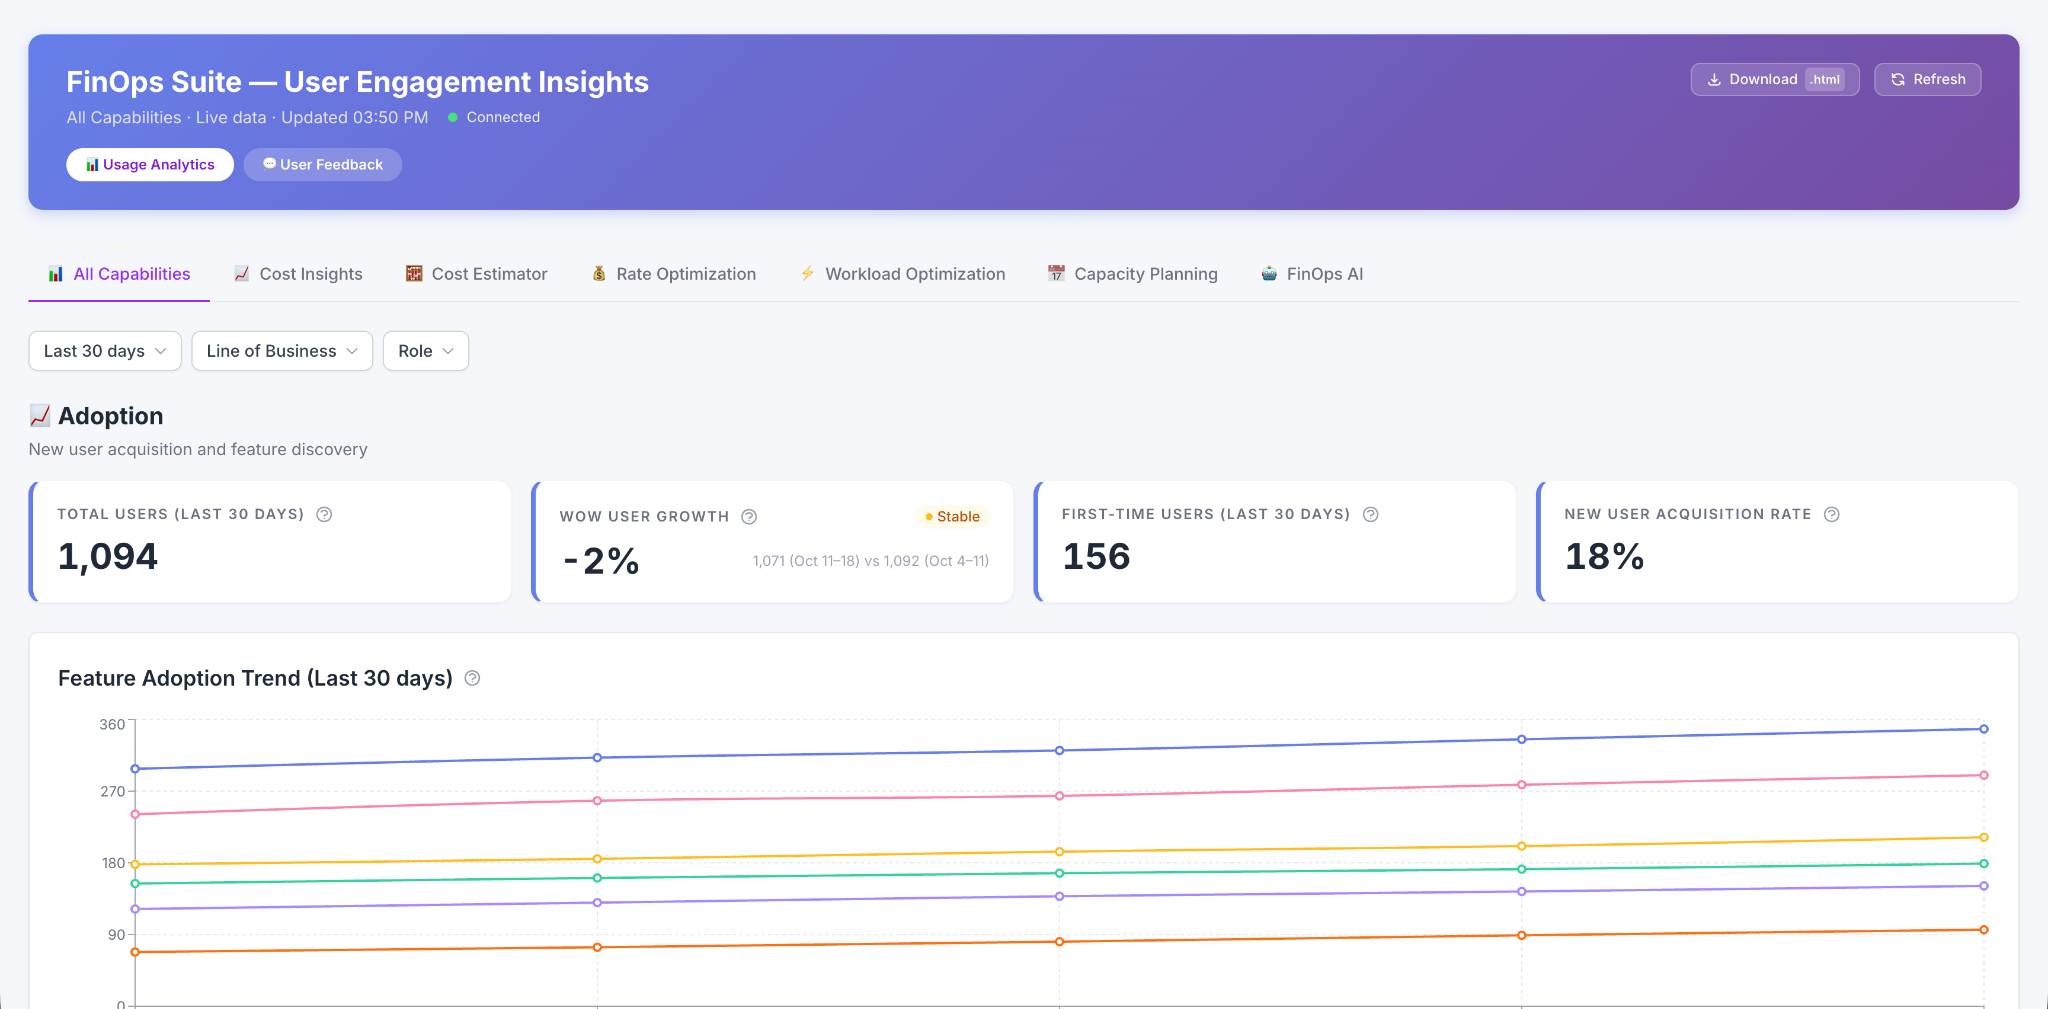
Task: Click the first pink line data point
Action: point(135,814)
